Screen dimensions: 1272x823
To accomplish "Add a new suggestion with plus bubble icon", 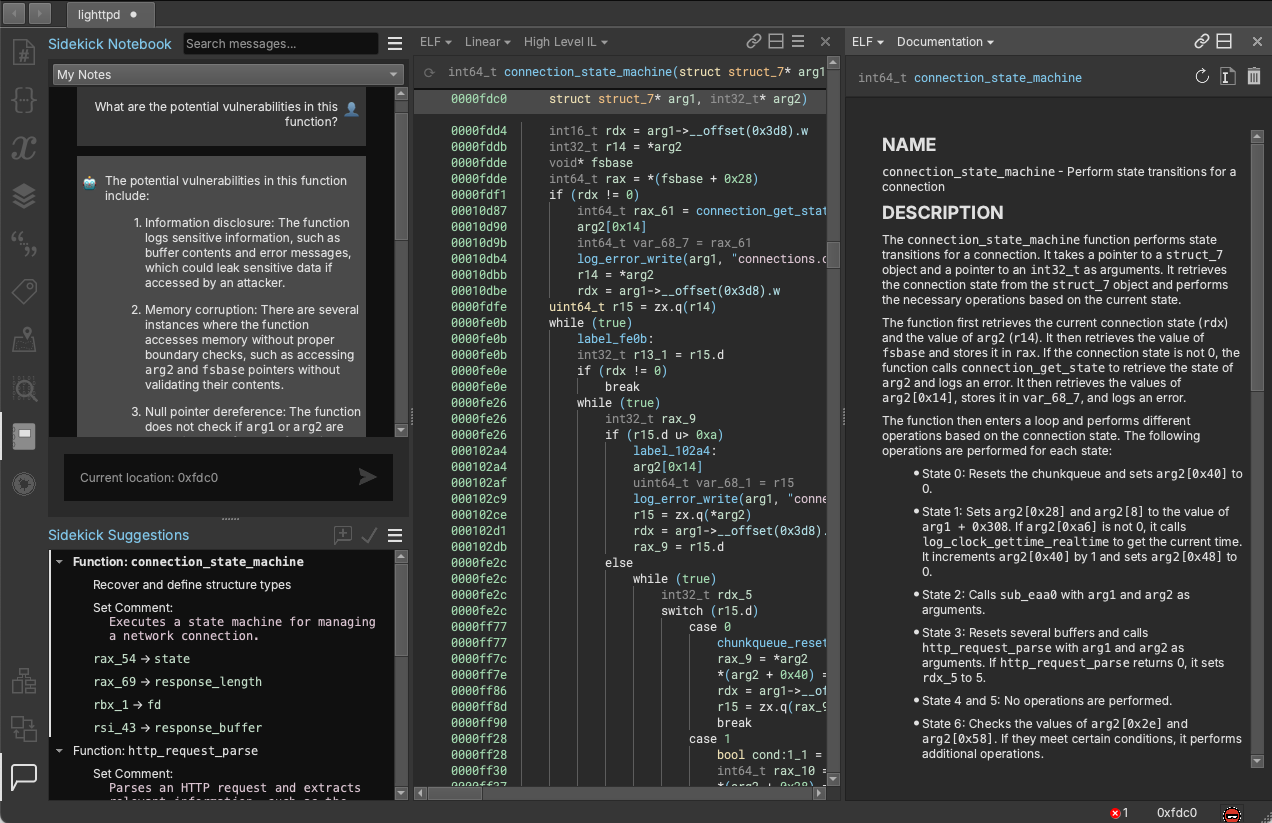I will [343, 535].
